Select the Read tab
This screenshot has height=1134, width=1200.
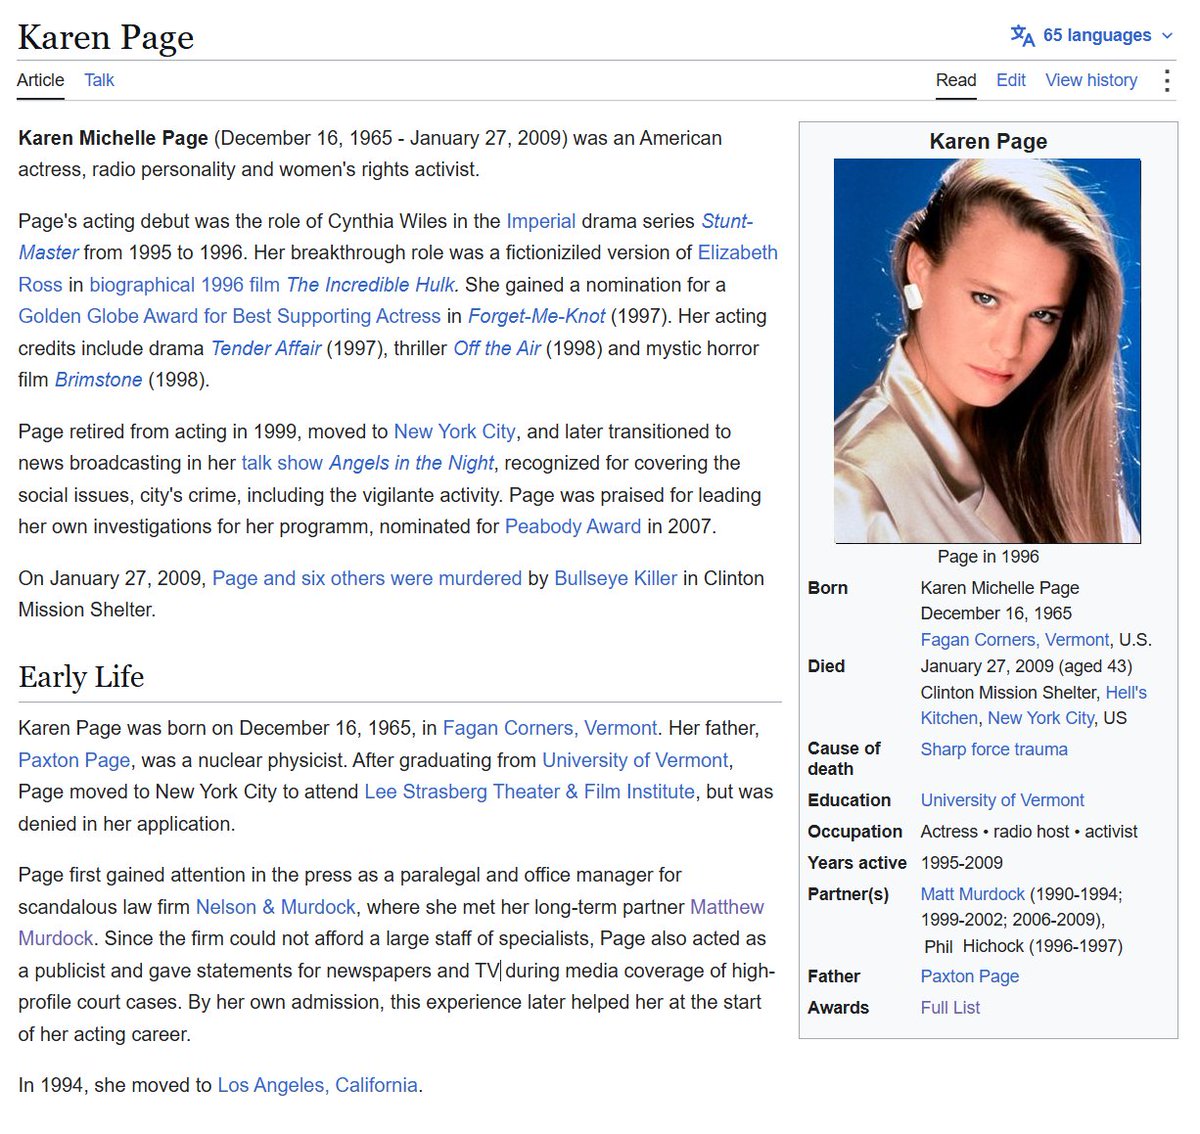point(956,80)
